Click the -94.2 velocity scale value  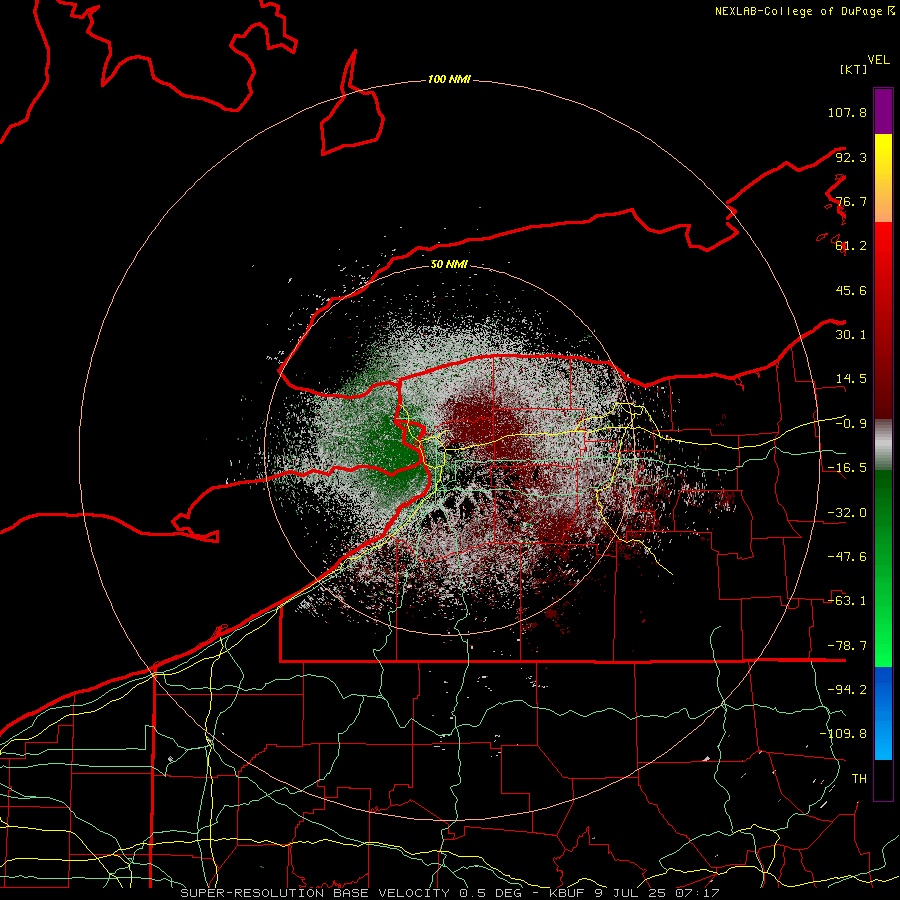[x=847, y=690]
